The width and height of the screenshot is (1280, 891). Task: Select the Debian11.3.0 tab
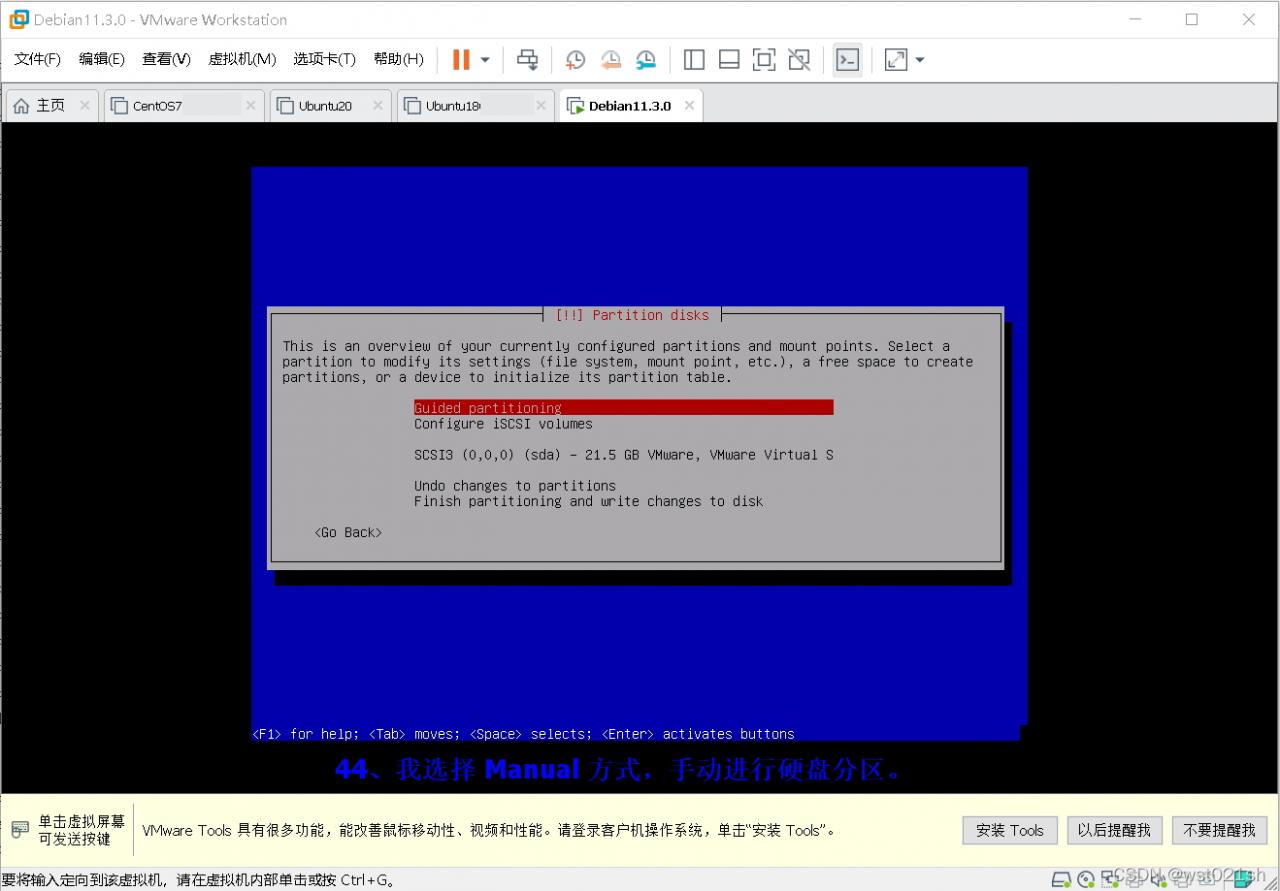click(631, 105)
